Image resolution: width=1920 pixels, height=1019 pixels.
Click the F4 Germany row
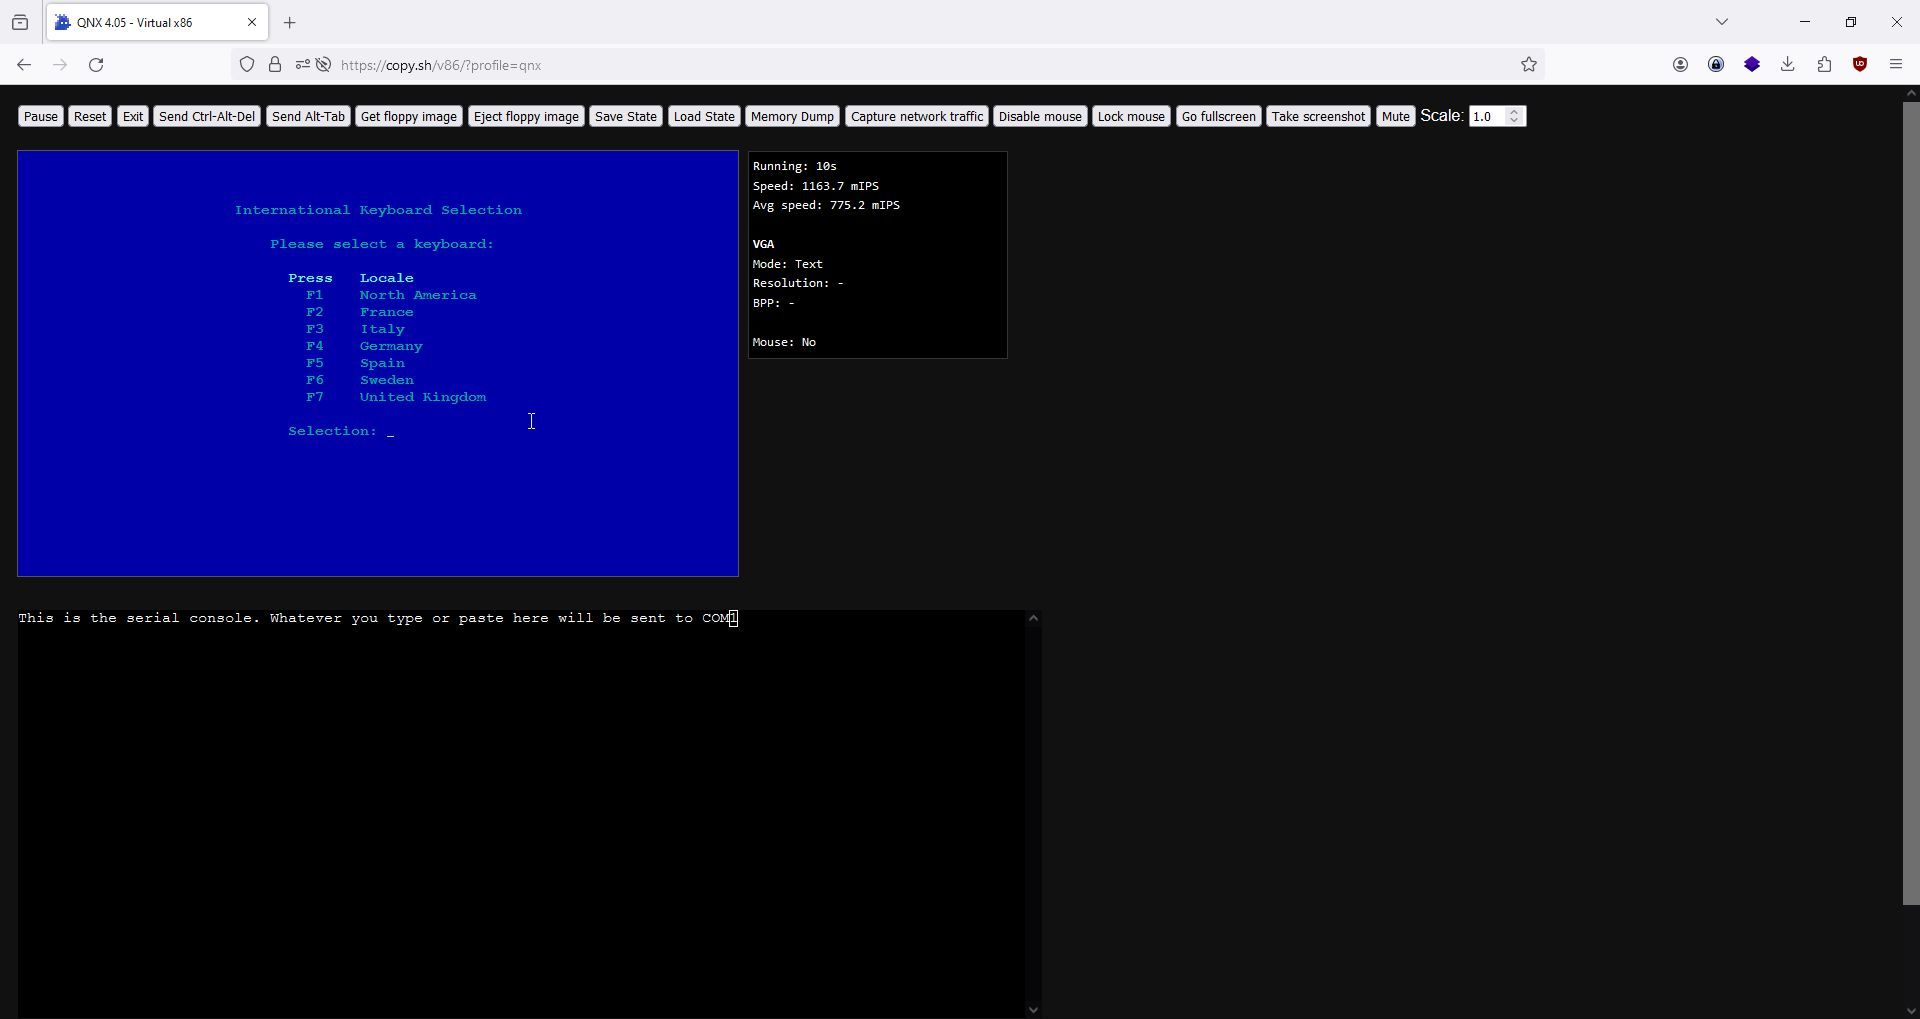click(x=364, y=346)
